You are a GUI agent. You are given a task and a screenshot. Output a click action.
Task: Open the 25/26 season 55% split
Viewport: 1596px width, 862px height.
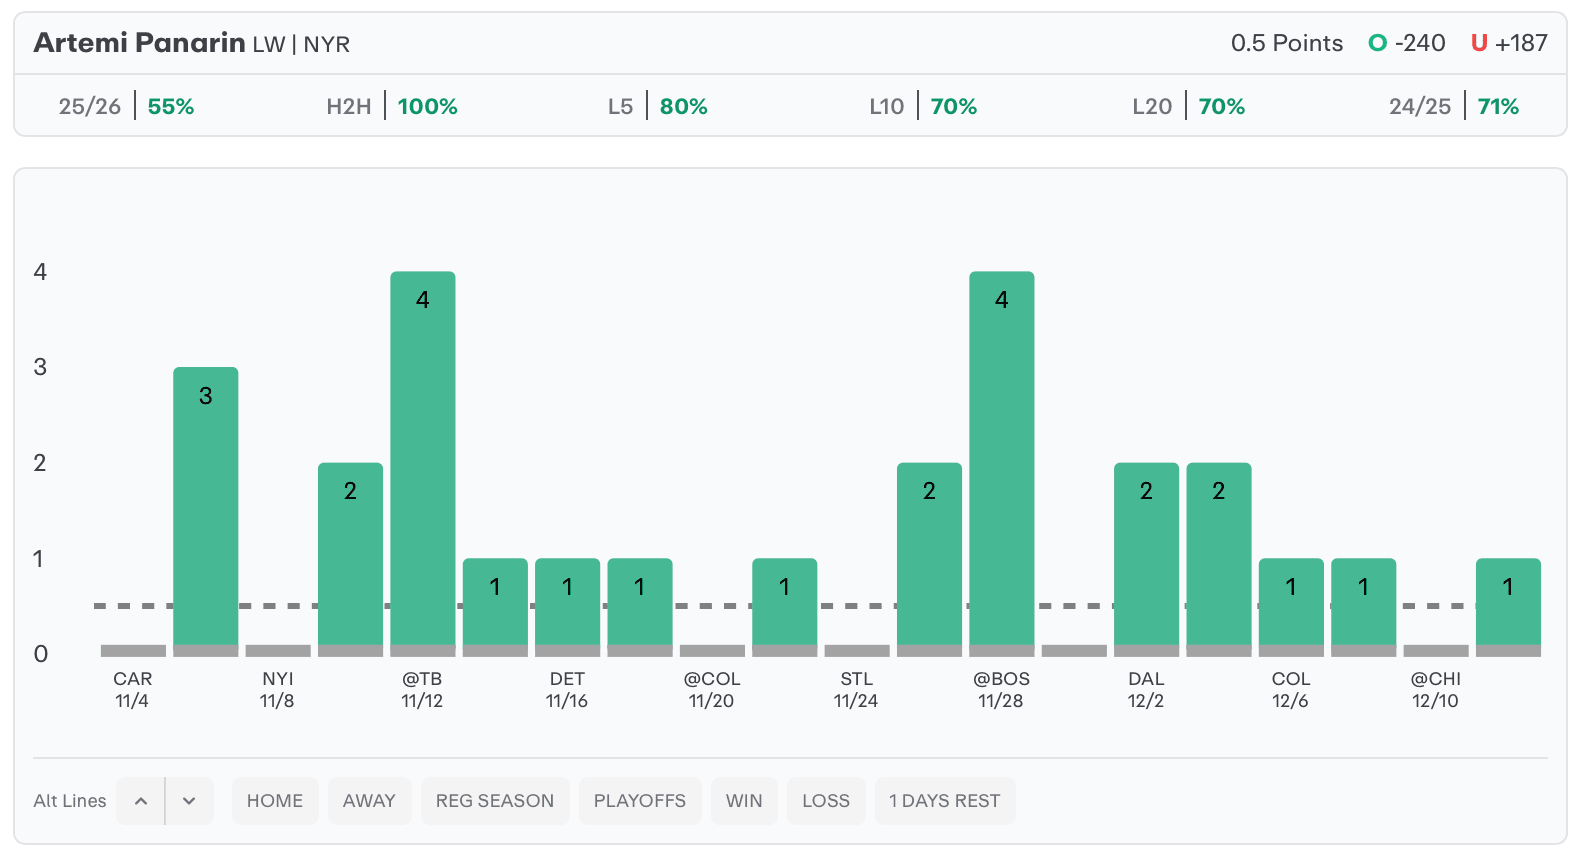point(127,106)
